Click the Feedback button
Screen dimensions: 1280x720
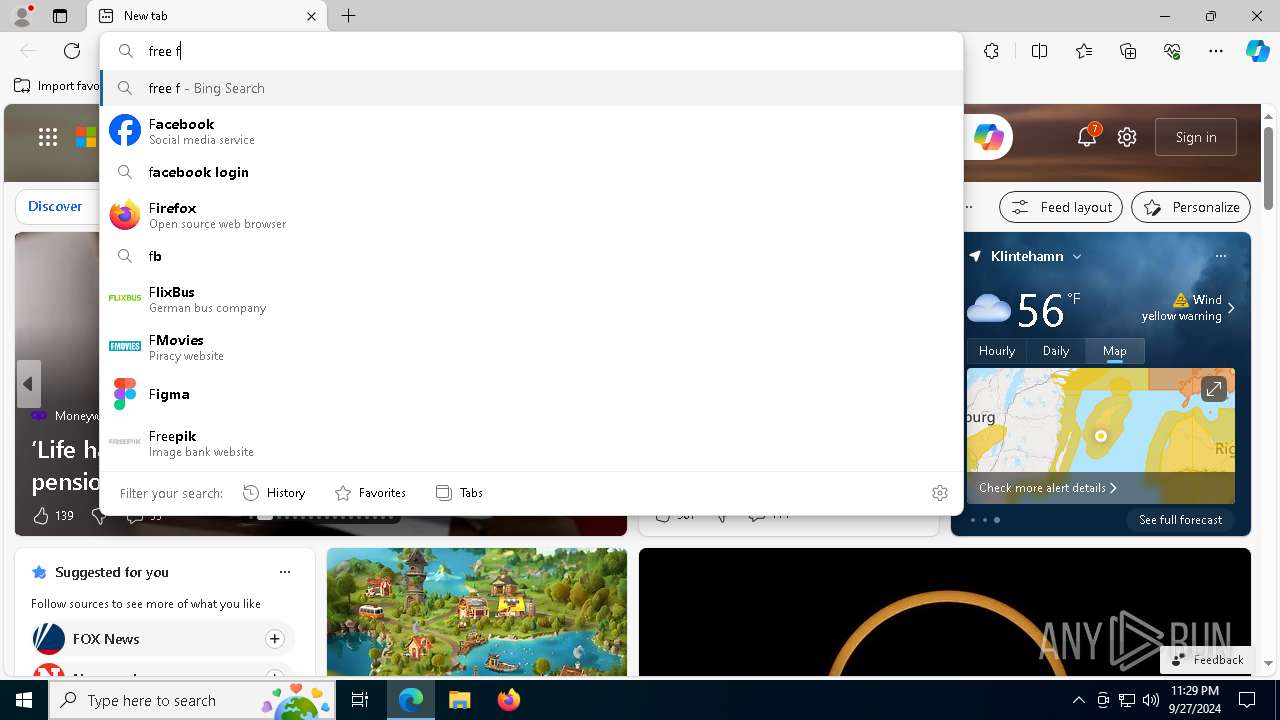[x=1208, y=659]
